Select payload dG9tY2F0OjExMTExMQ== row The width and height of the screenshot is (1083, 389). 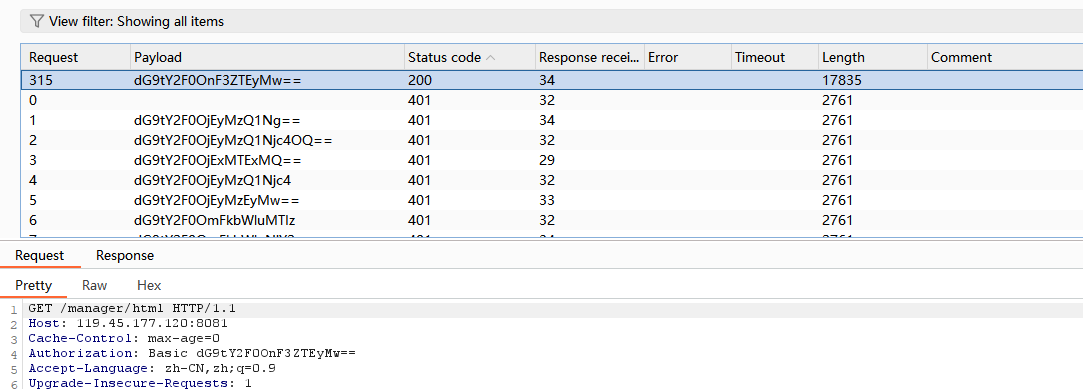552,160
